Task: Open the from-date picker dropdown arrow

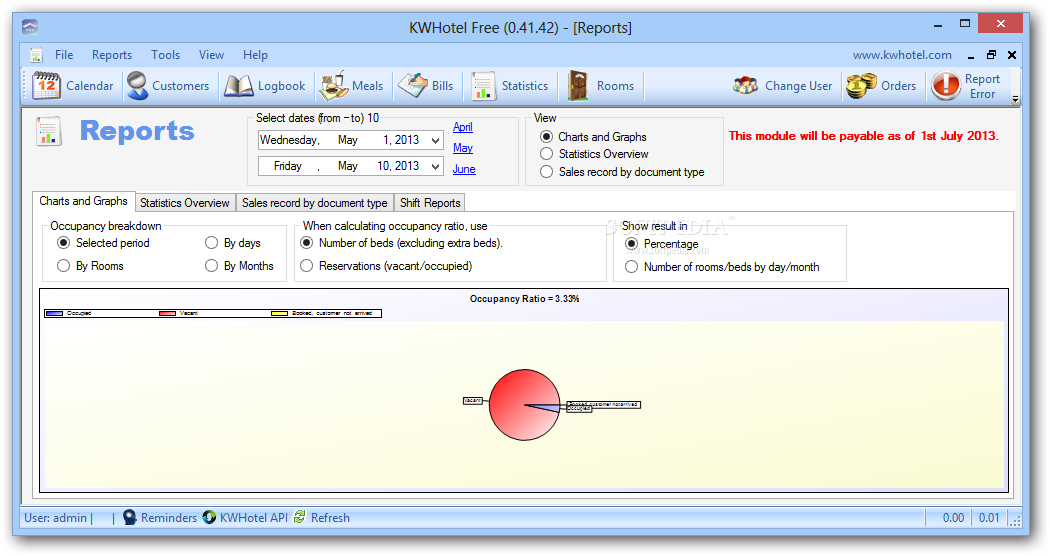Action: pyautogui.click(x=435, y=141)
